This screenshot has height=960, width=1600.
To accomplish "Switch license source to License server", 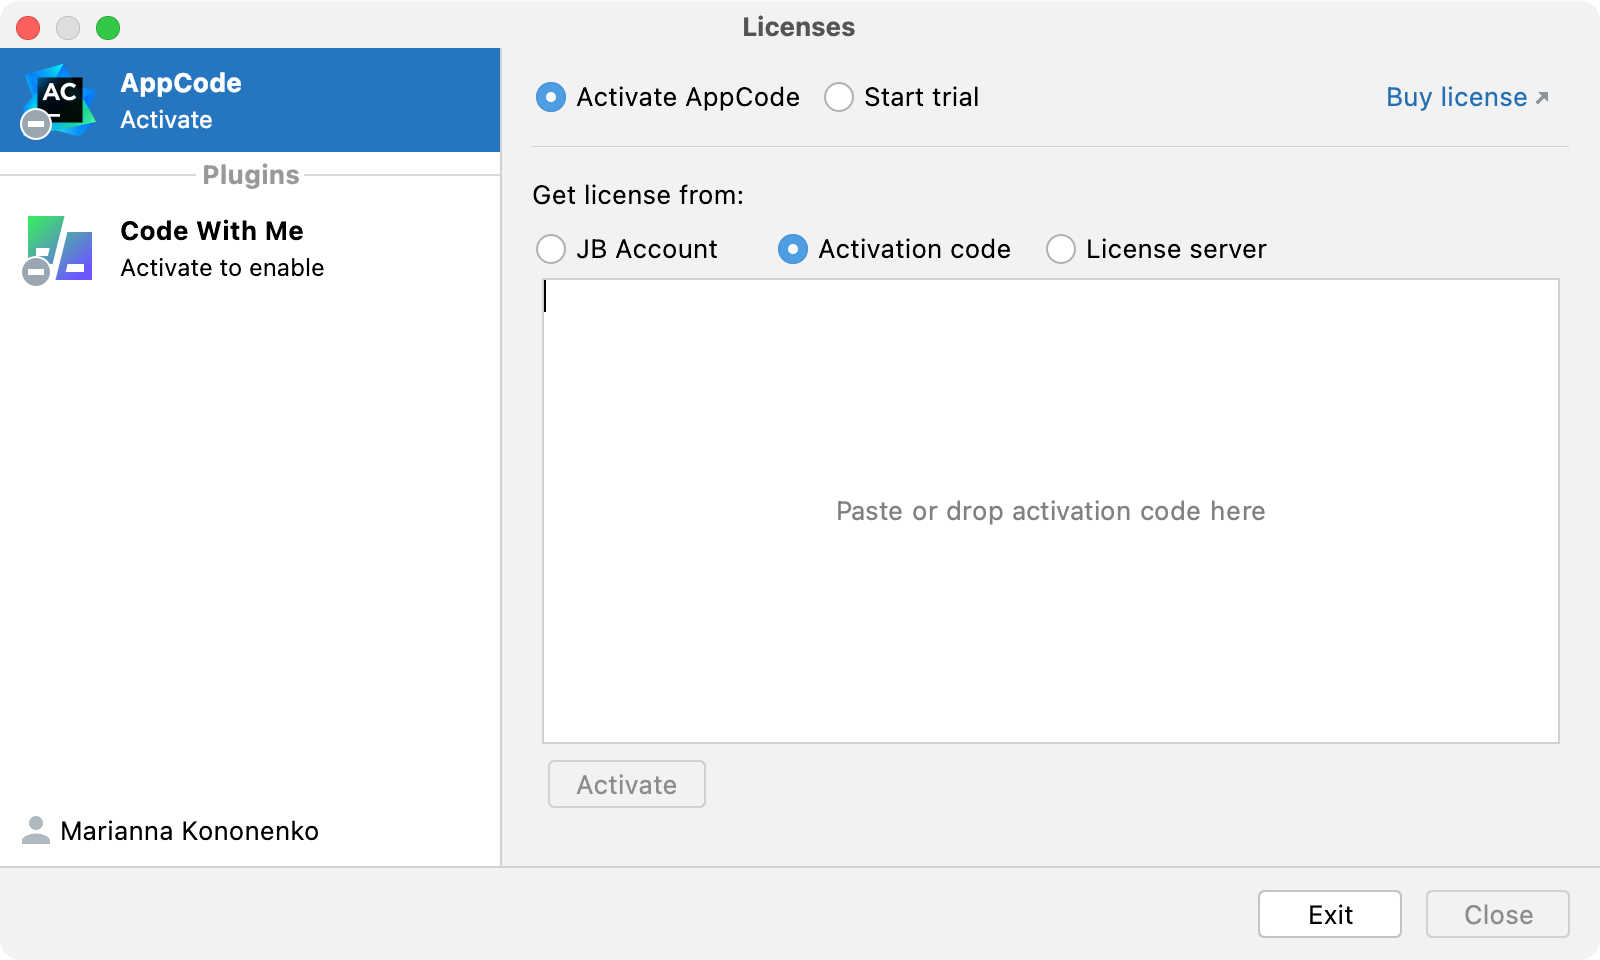I will coord(1060,249).
